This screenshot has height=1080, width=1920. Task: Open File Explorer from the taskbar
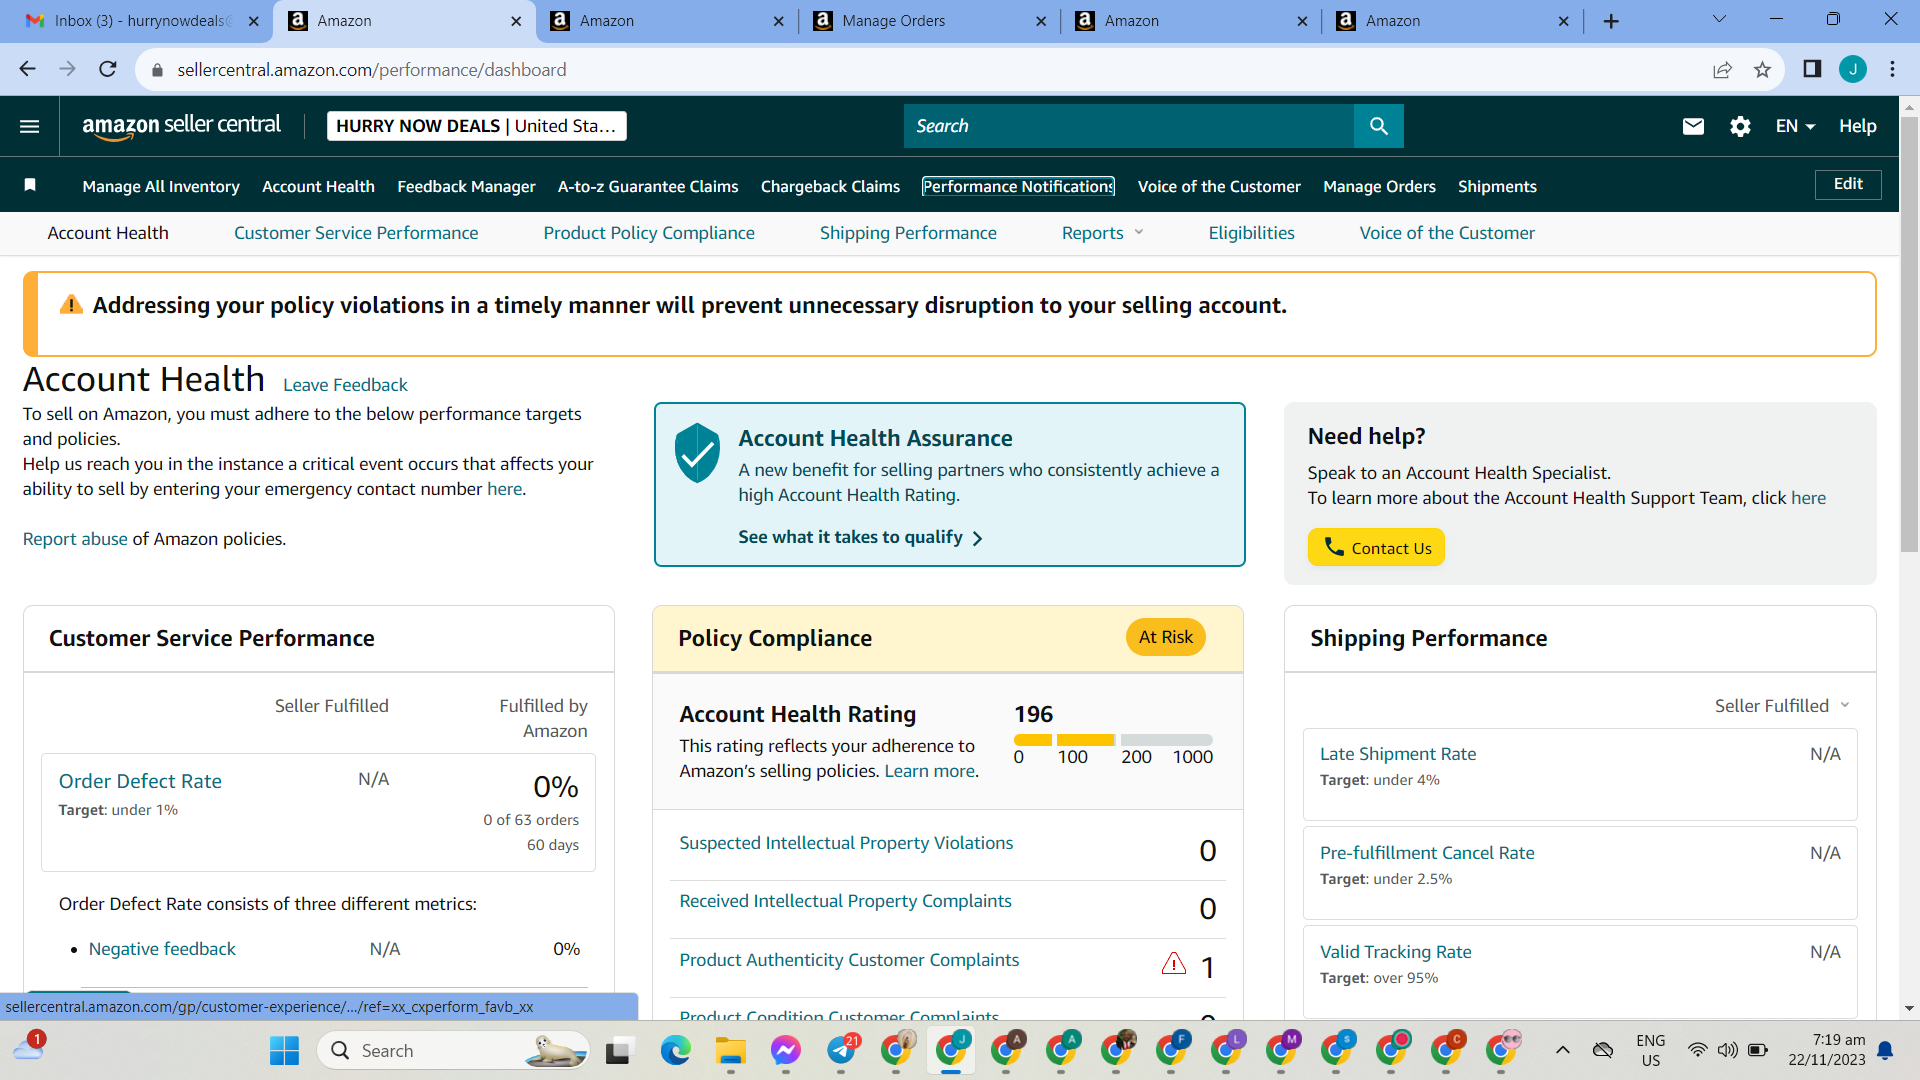pos(730,1050)
